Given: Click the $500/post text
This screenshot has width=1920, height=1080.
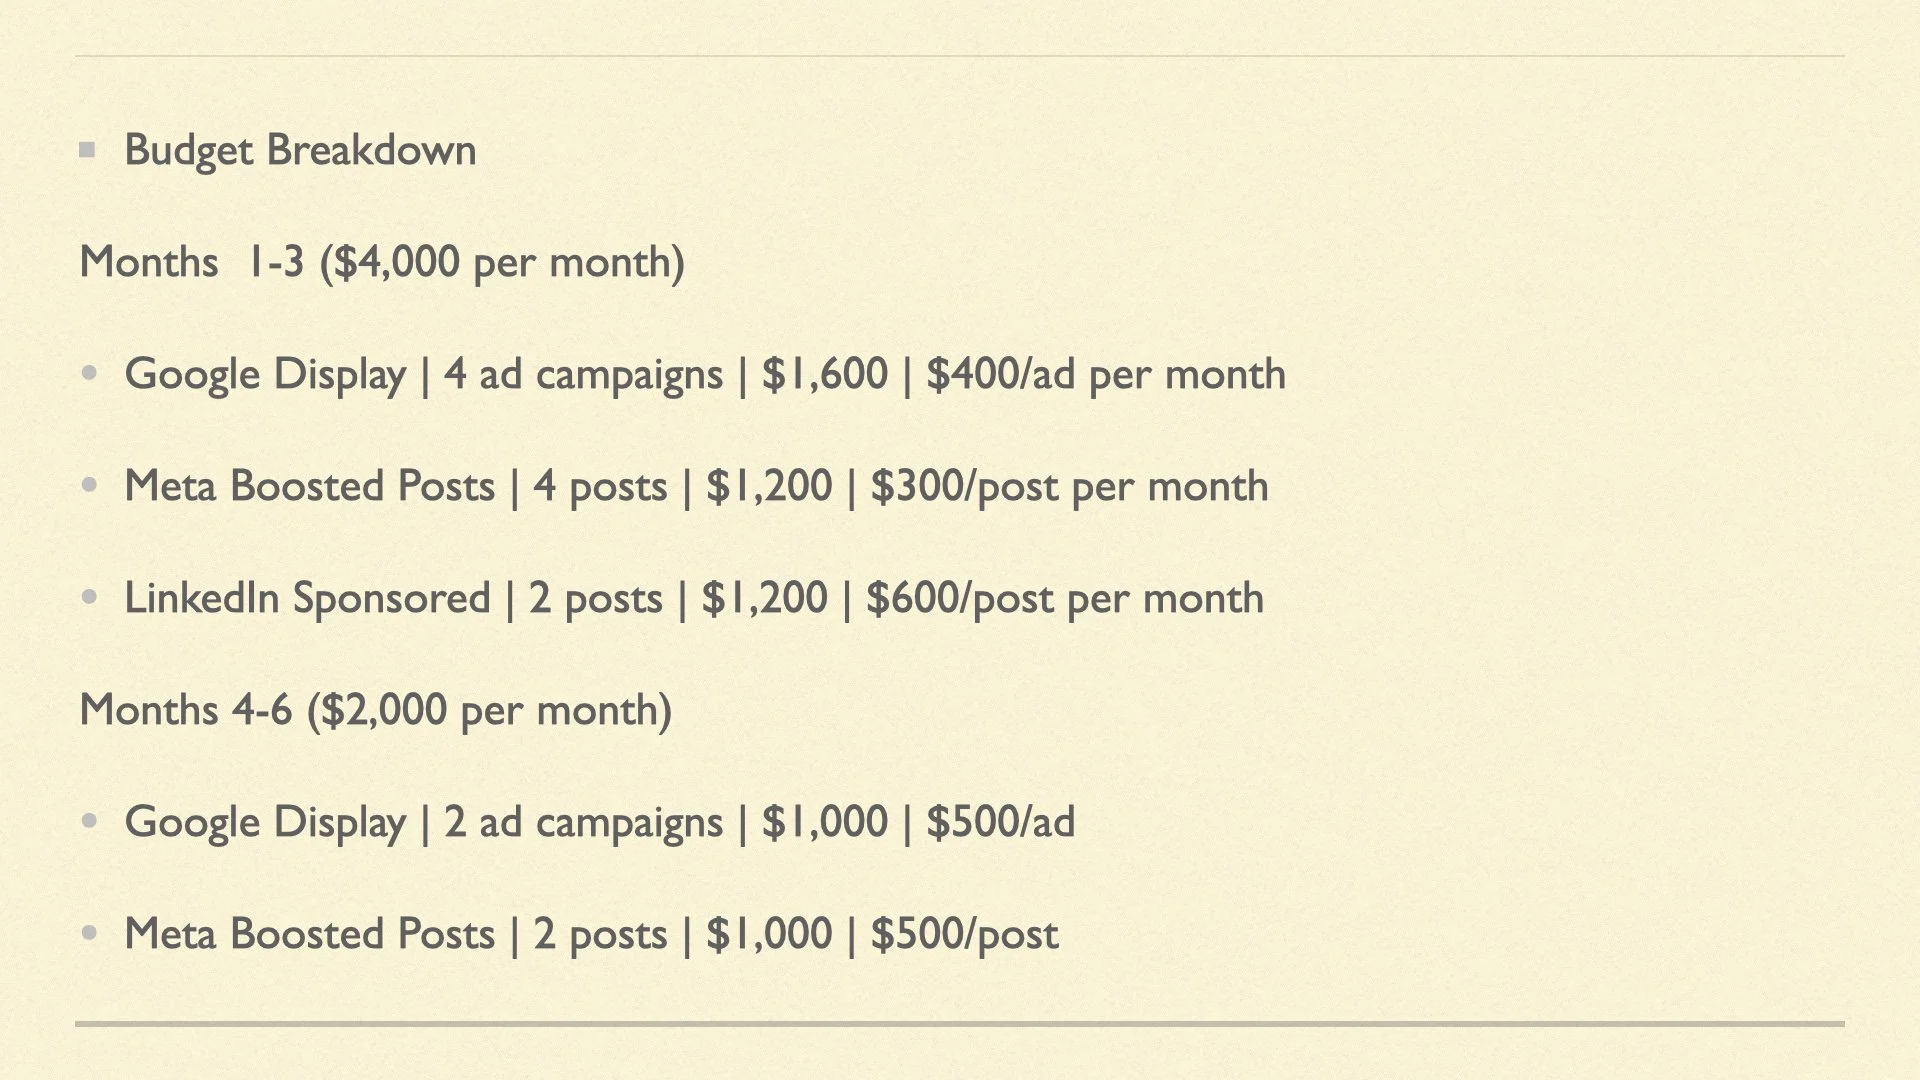Looking at the screenshot, I should 965,934.
